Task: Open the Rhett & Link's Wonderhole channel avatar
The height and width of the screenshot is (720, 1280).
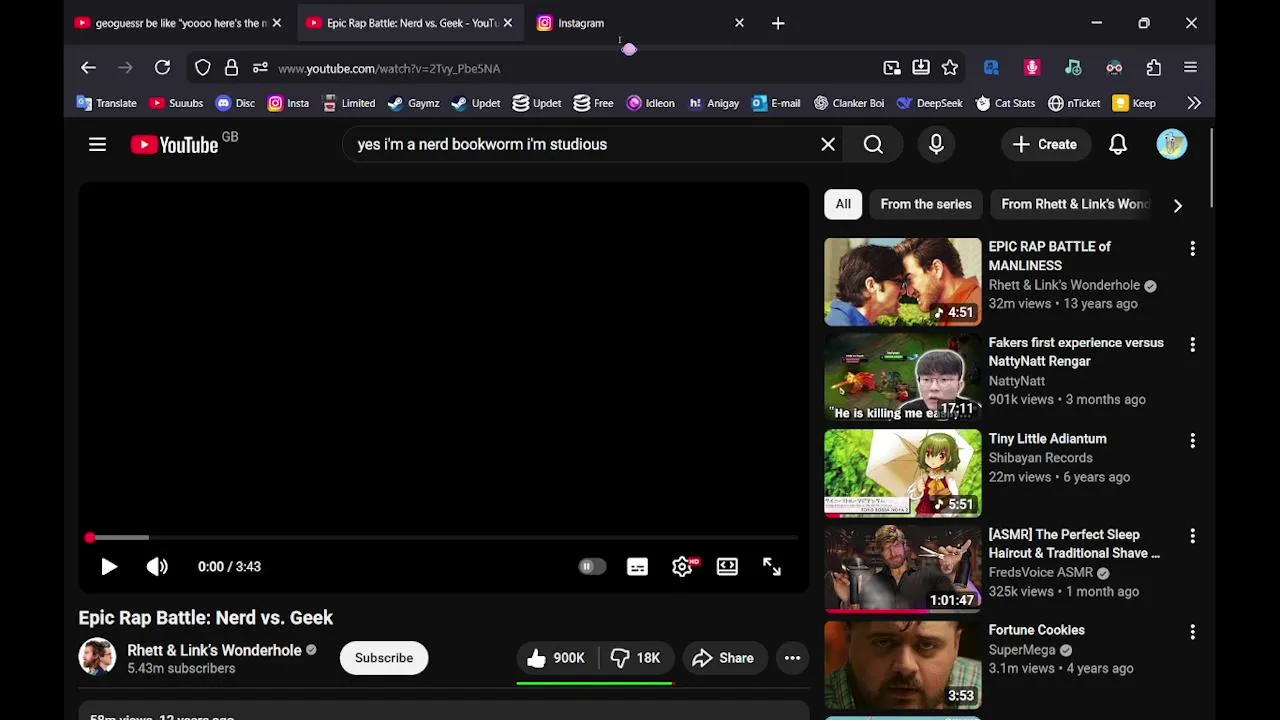Action: pos(98,657)
